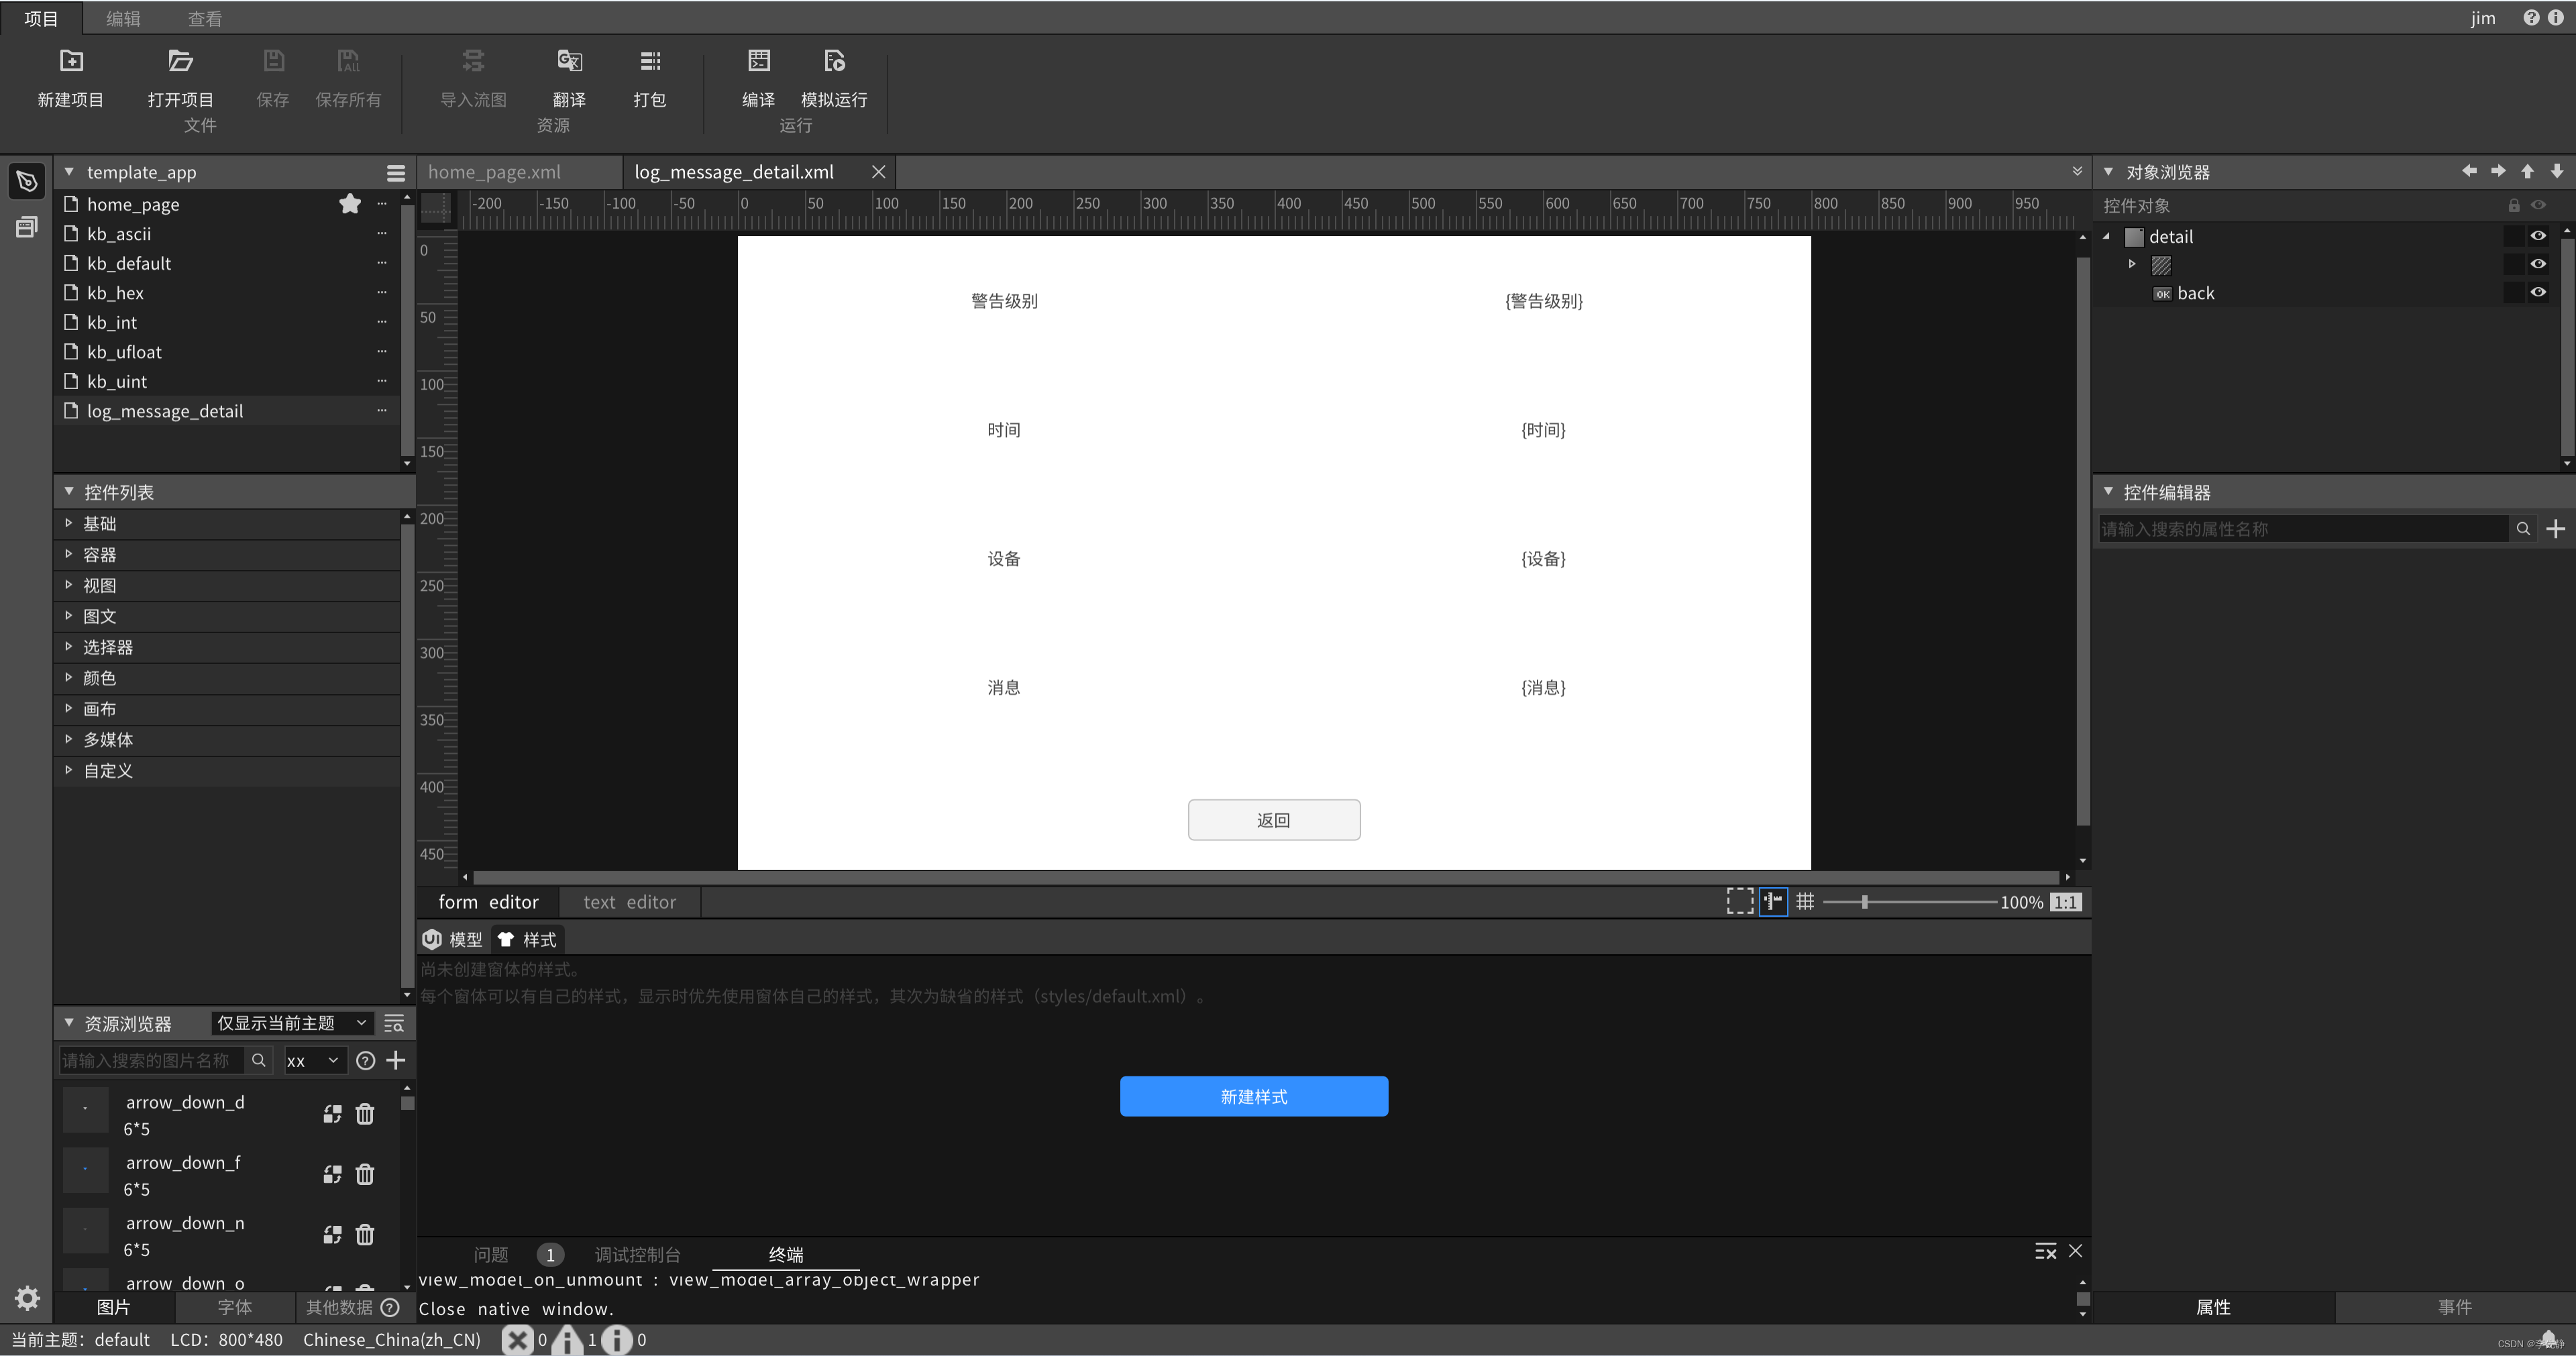Click the help icon in resource browser
The width and height of the screenshot is (2576, 1356).
click(366, 1061)
